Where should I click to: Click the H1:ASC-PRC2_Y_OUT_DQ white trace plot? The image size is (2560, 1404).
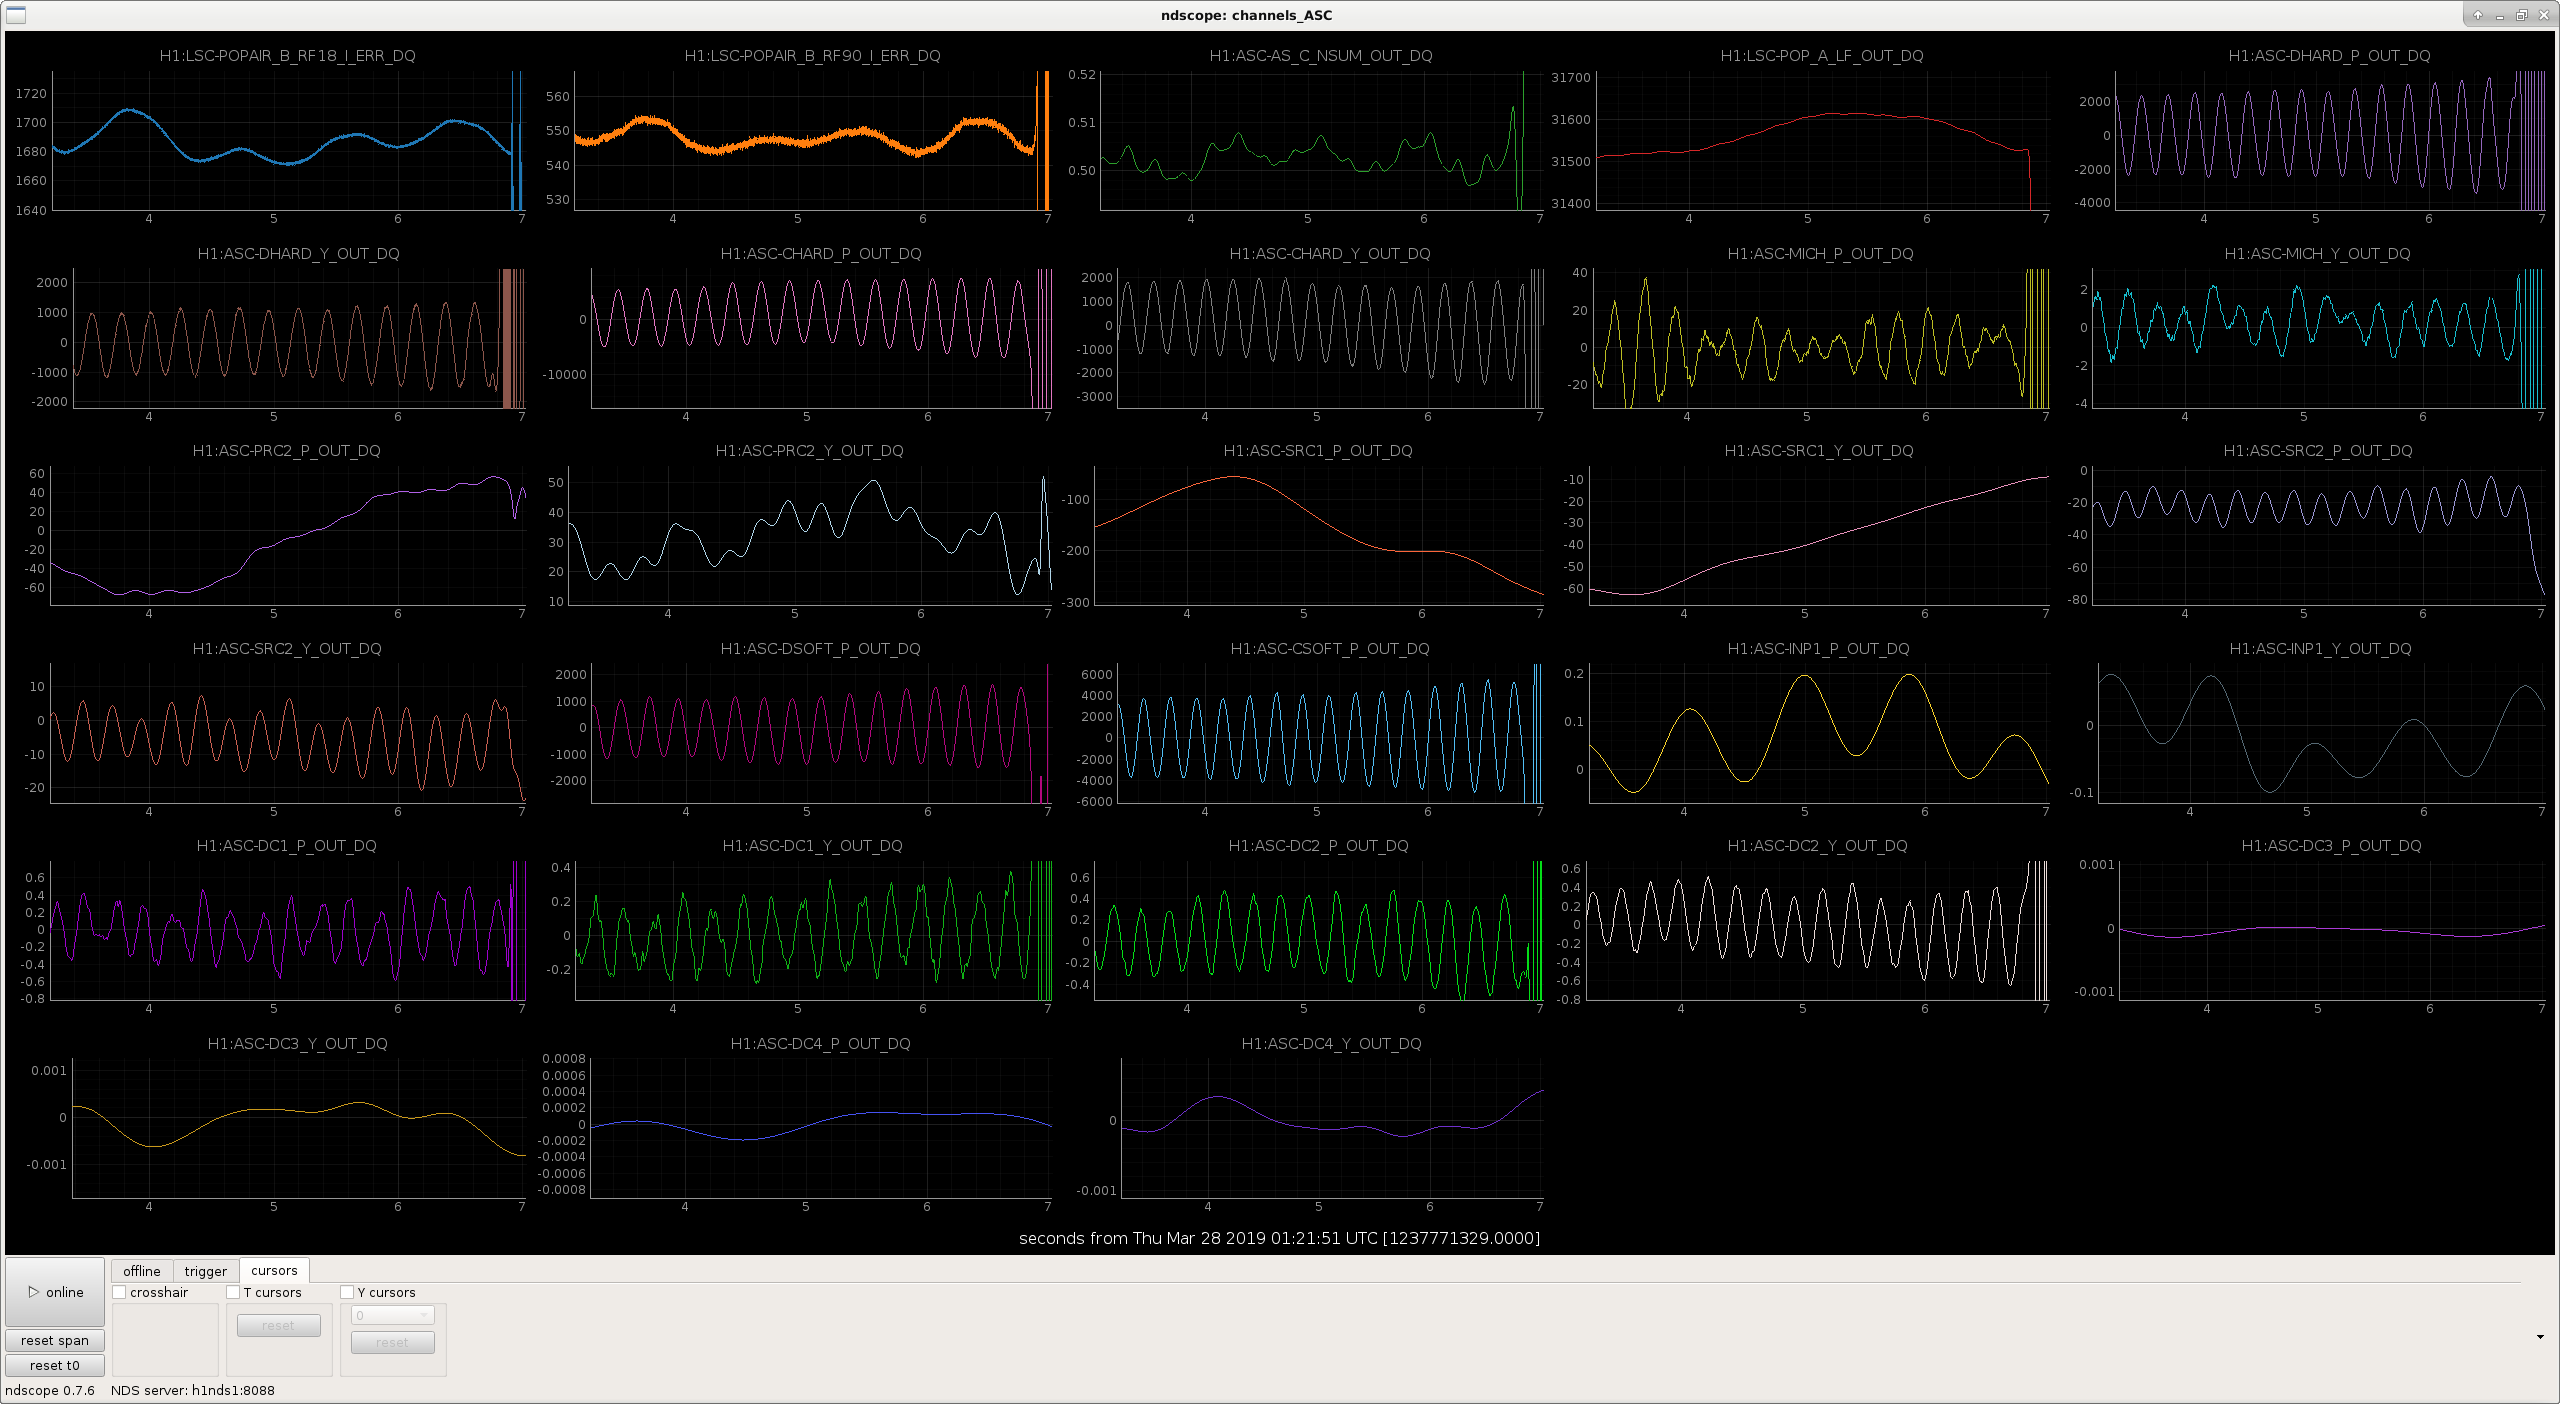pyautogui.click(x=810, y=535)
